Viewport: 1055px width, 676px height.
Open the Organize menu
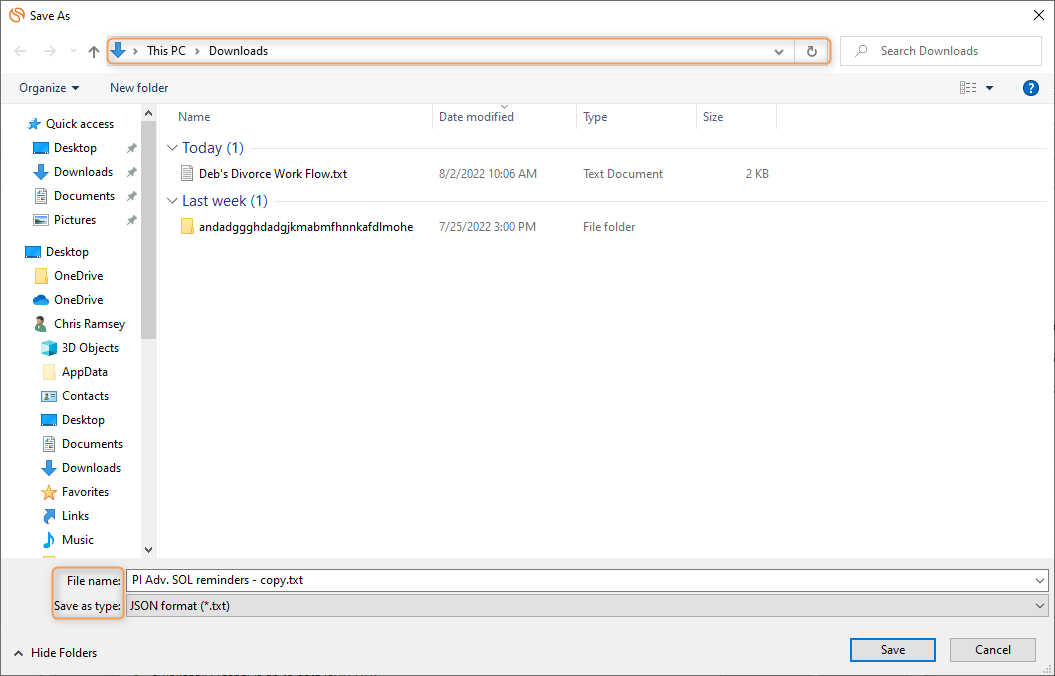coord(47,88)
